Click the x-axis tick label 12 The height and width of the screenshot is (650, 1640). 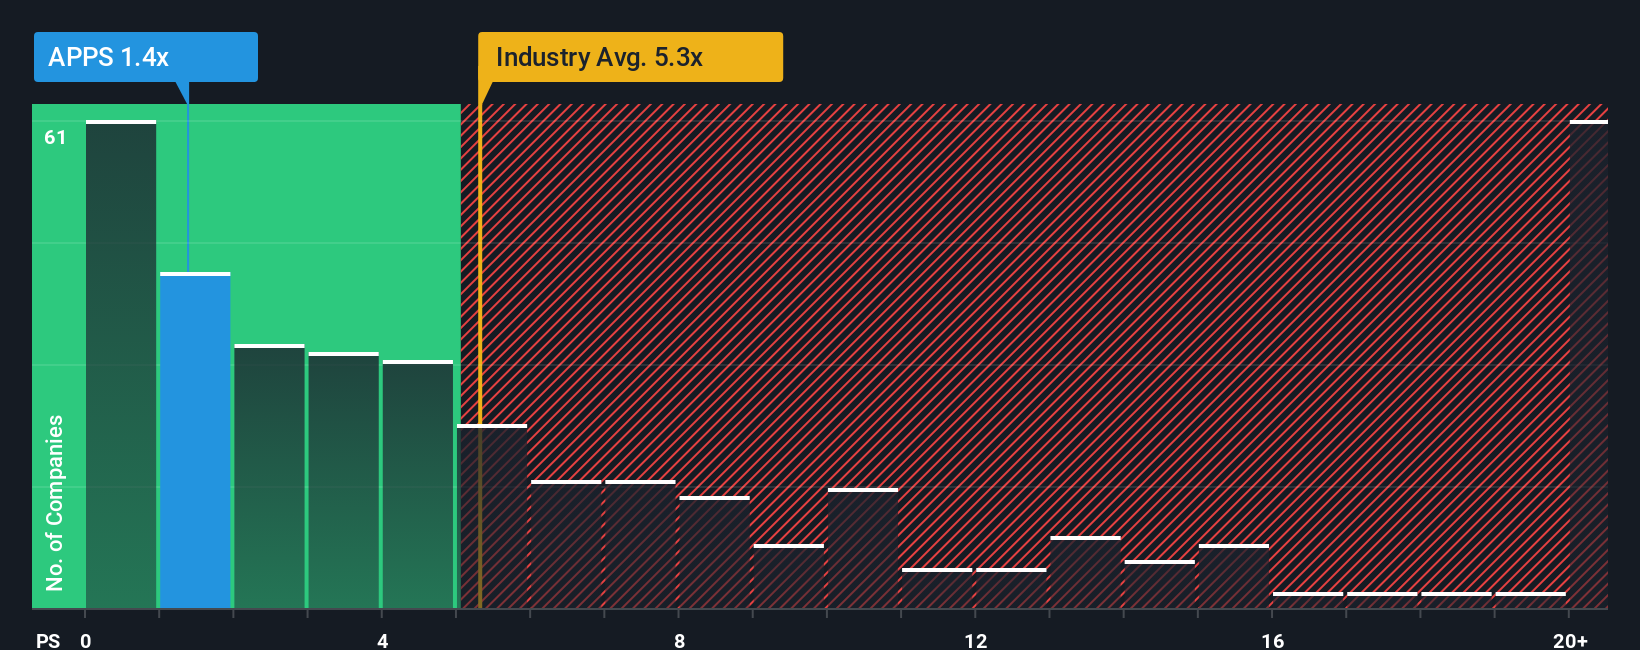point(976,641)
